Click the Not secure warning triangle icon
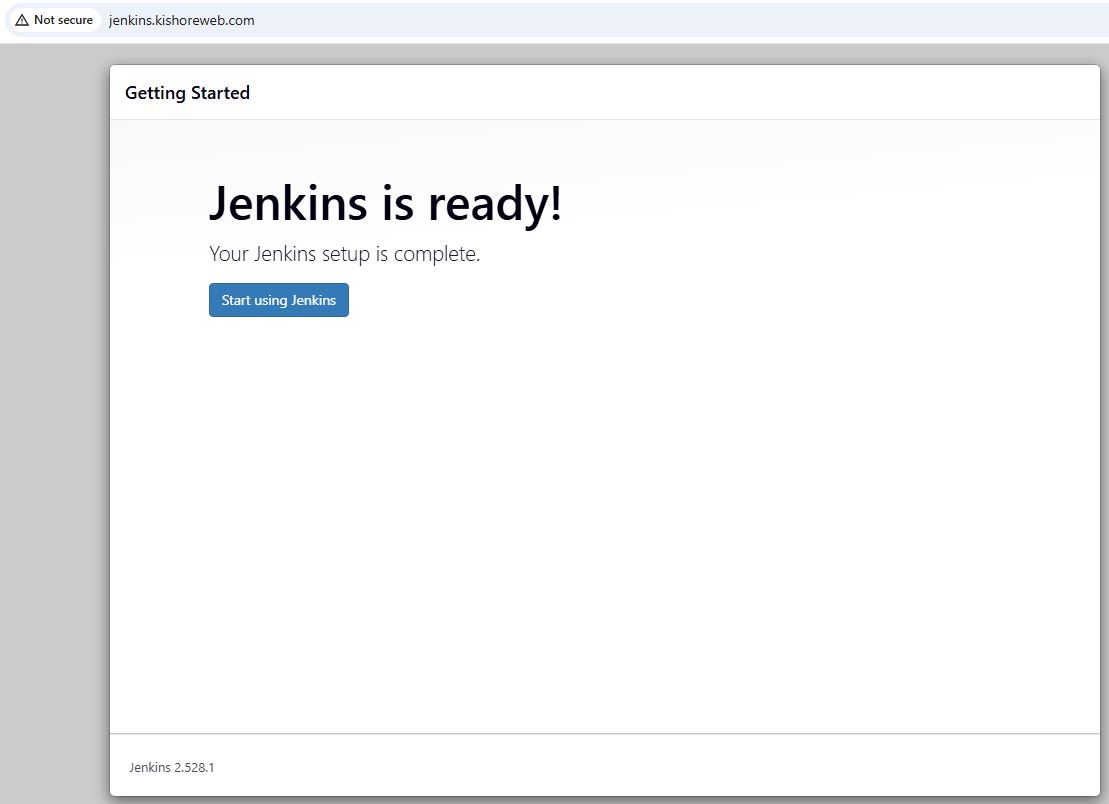The image size is (1109, 804). click(x=22, y=20)
